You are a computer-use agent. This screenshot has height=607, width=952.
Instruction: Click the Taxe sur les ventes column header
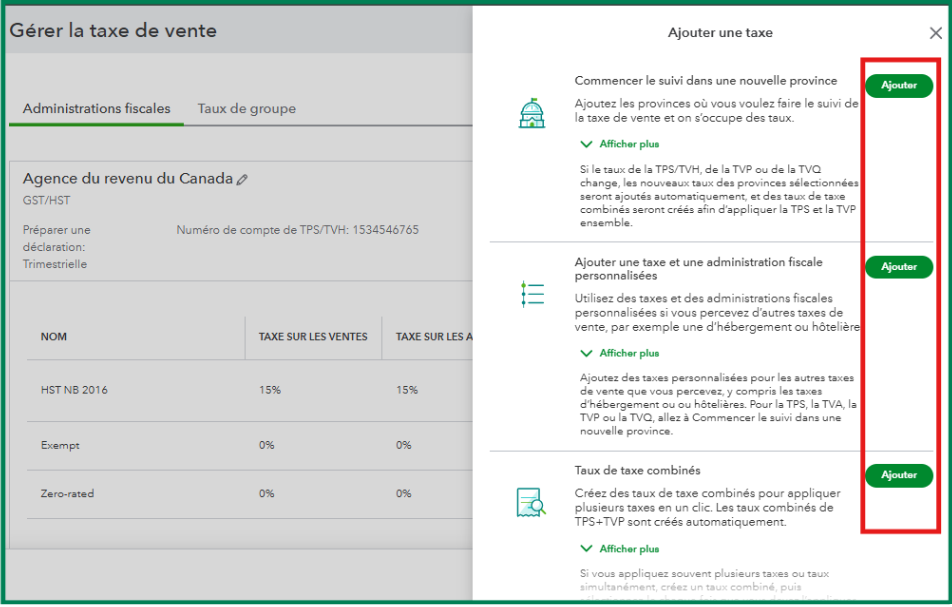(x=312, y=337)
